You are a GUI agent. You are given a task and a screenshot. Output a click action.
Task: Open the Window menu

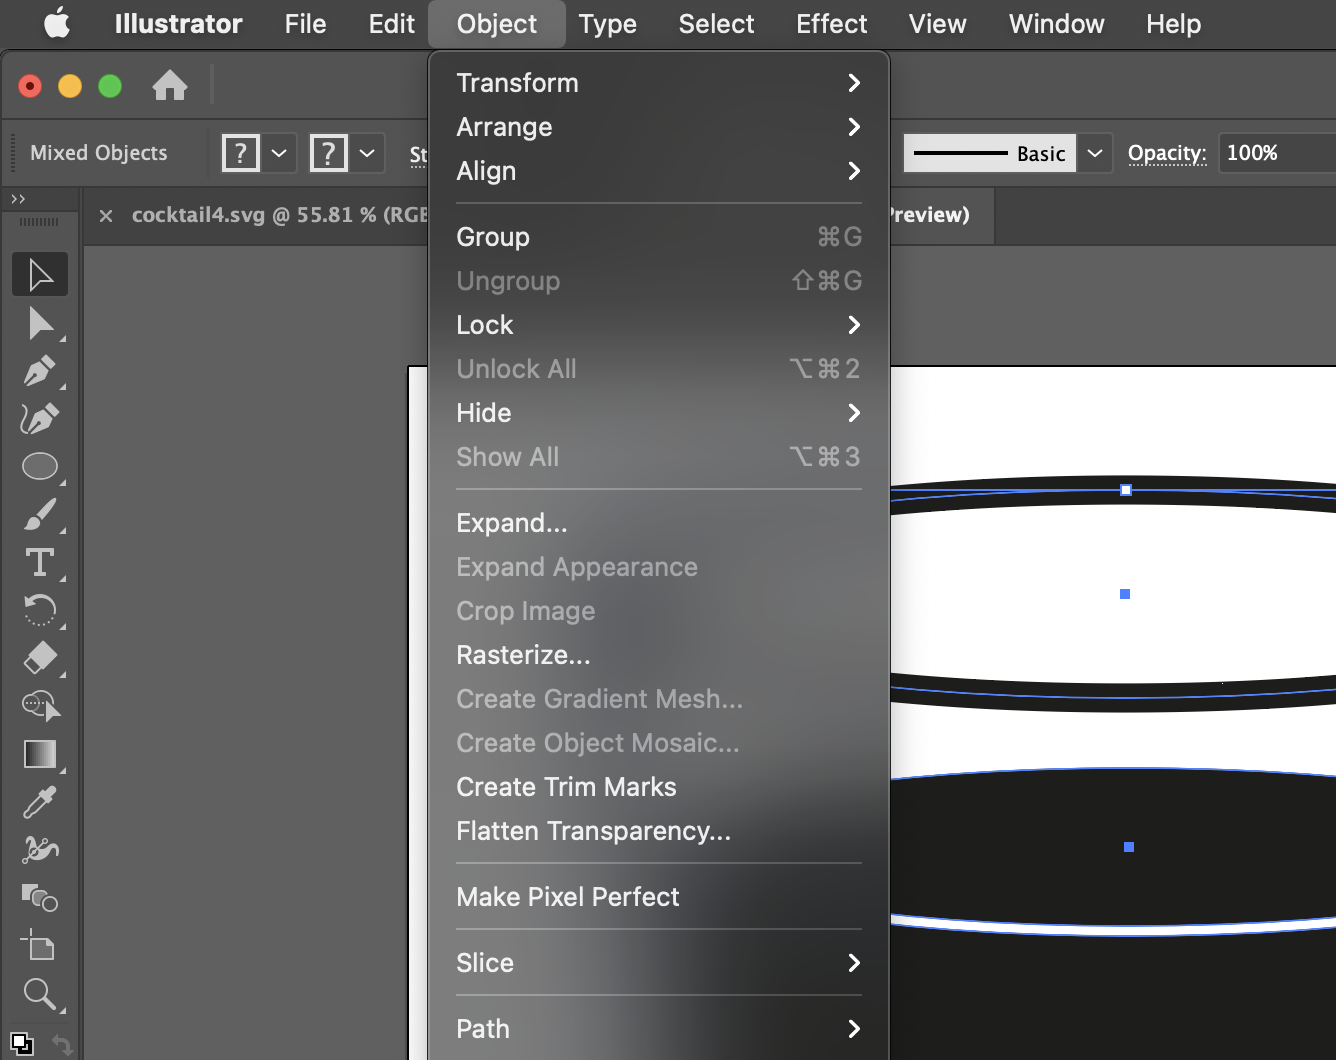pos(1057,23)
